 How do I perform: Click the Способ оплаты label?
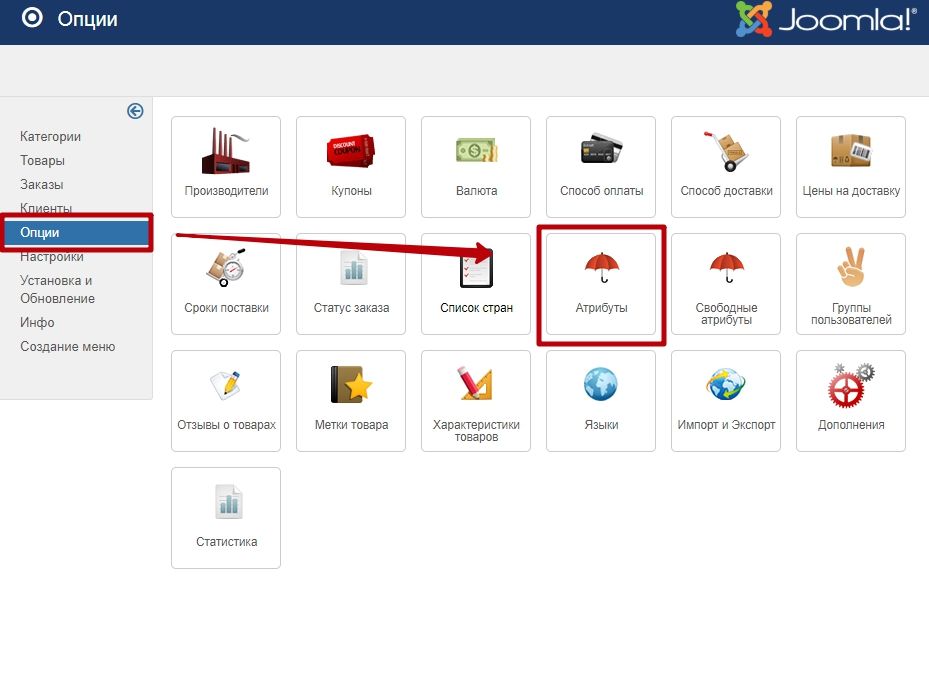601,191
